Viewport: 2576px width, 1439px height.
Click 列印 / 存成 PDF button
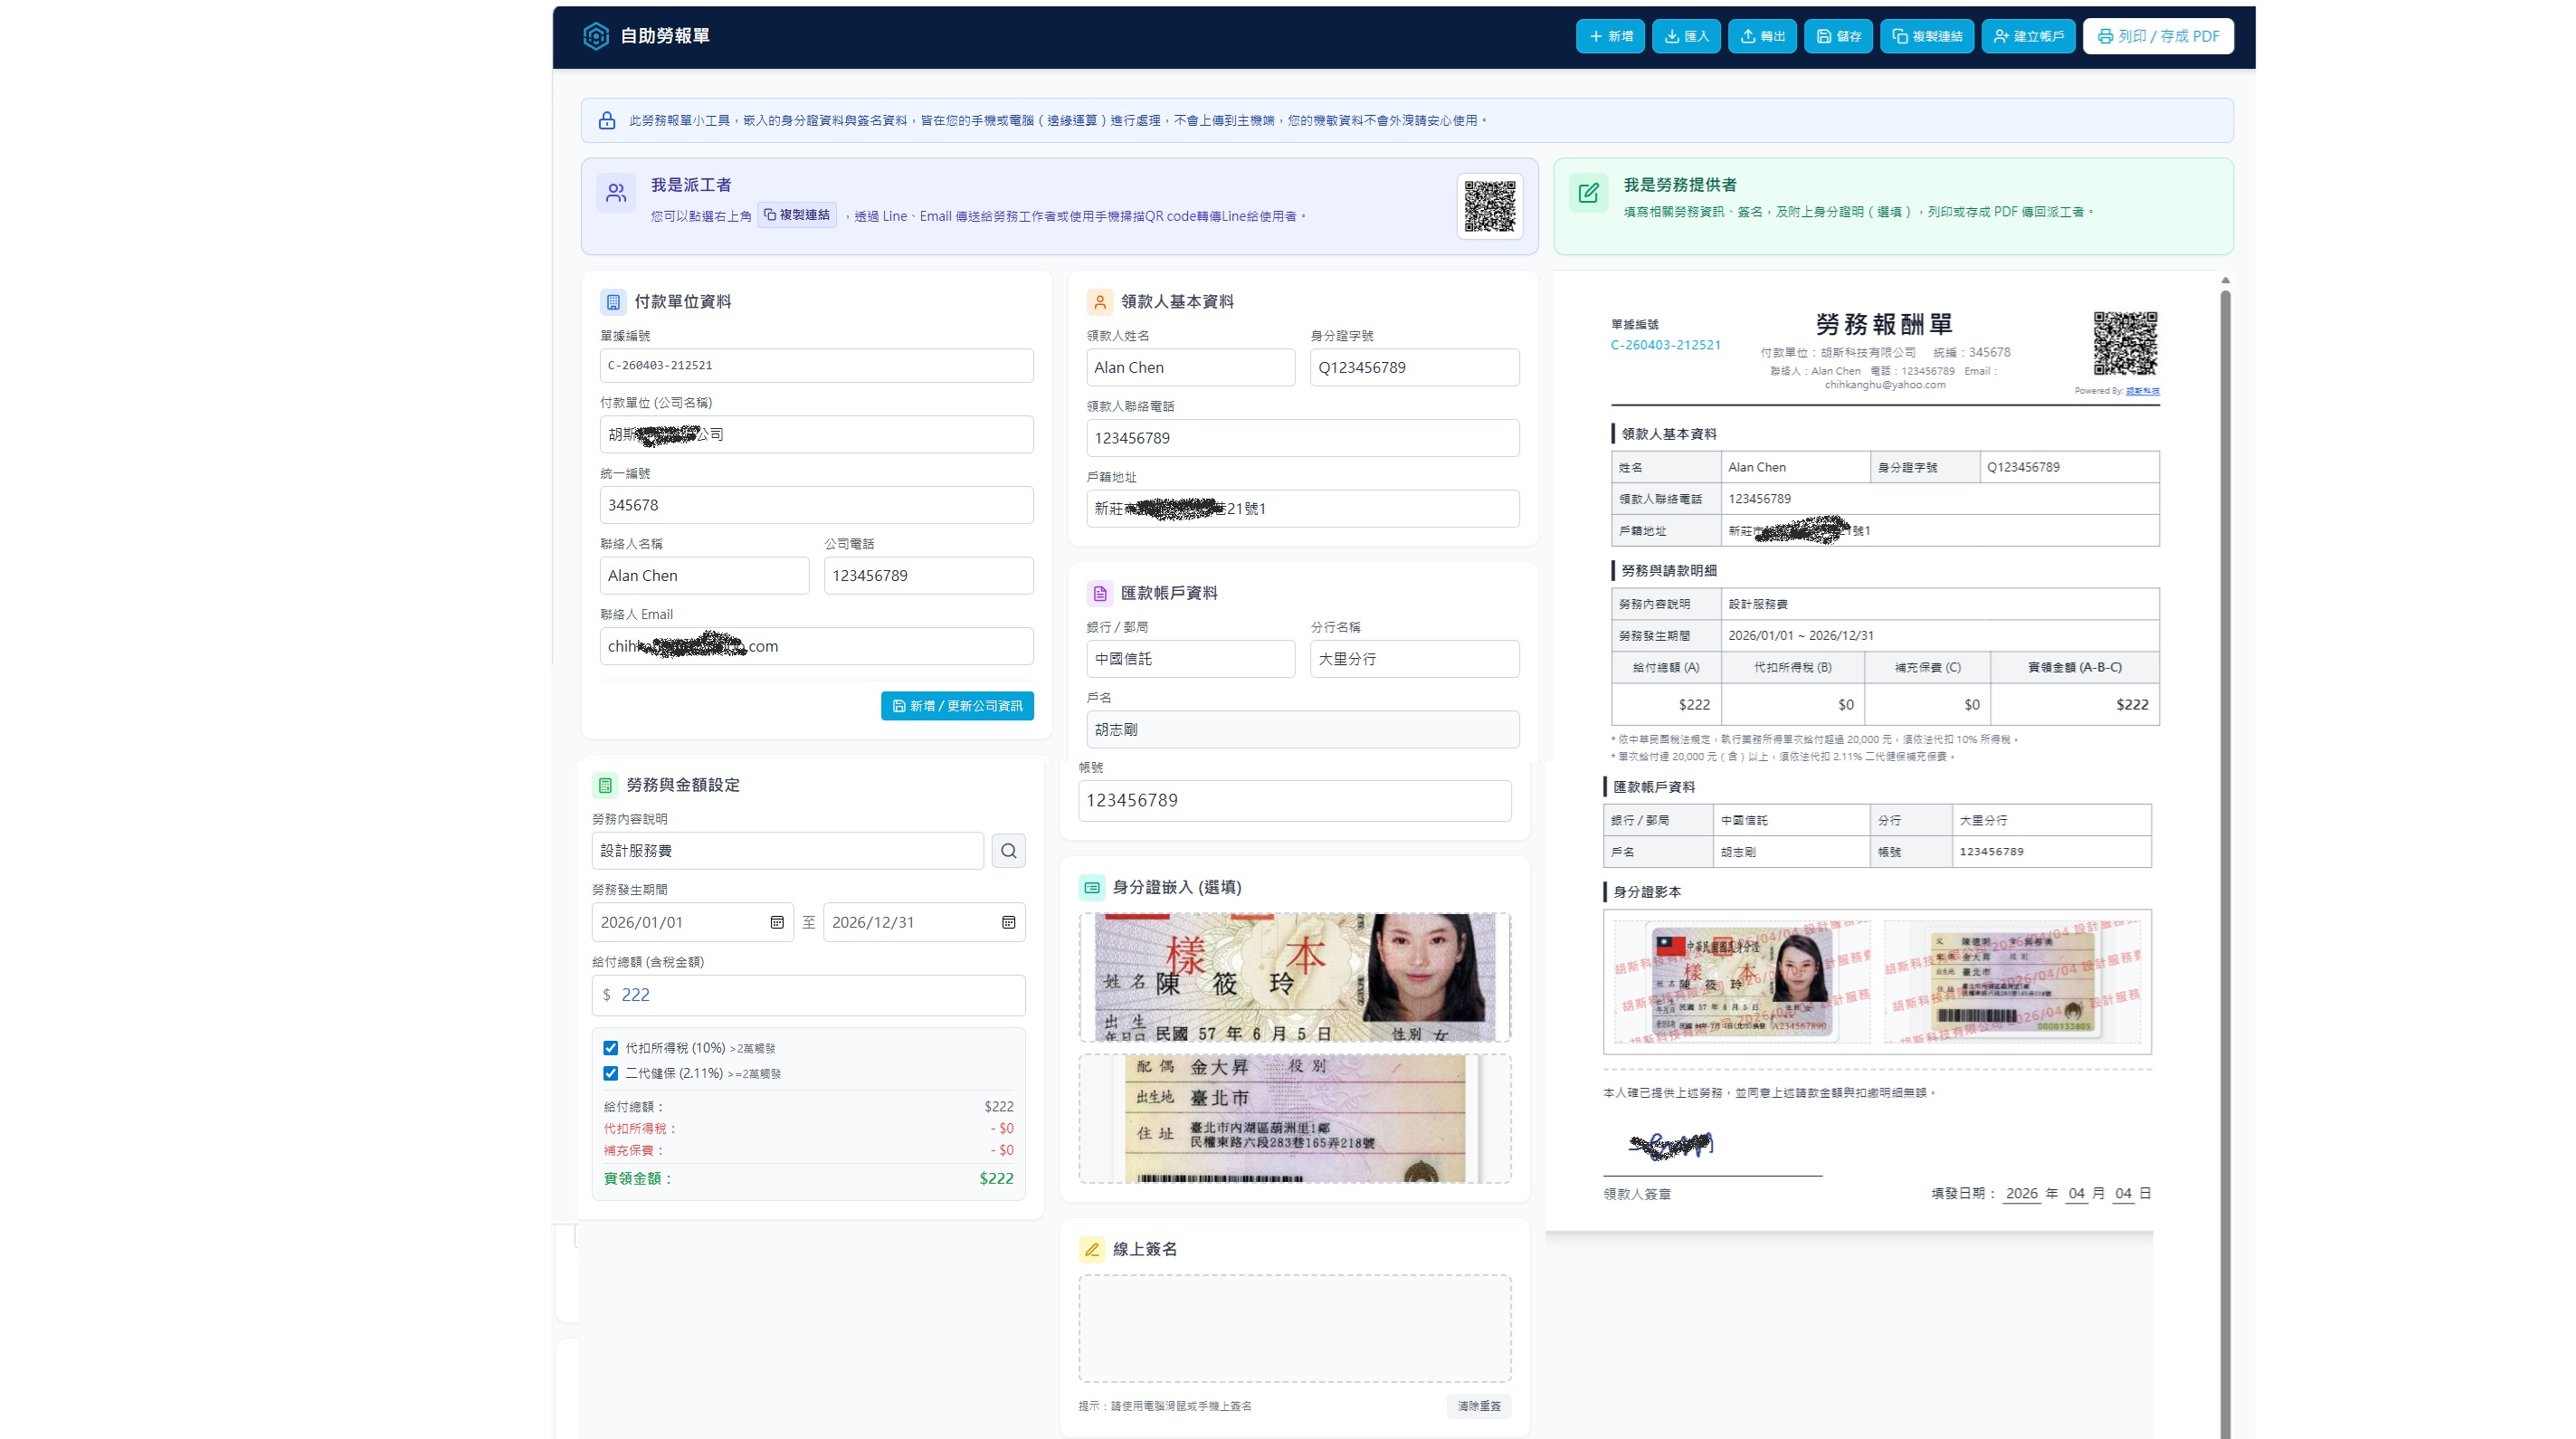coord(2158,36)
